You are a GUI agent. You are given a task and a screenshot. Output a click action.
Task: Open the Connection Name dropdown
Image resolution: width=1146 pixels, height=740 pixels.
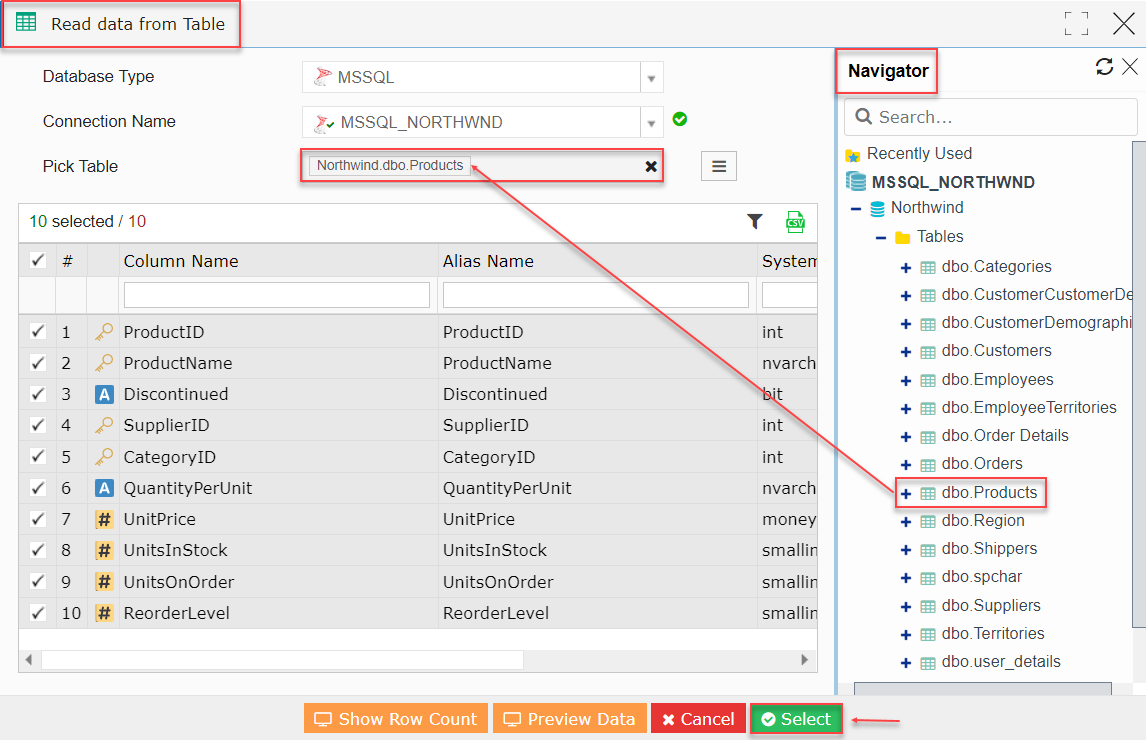651,123
